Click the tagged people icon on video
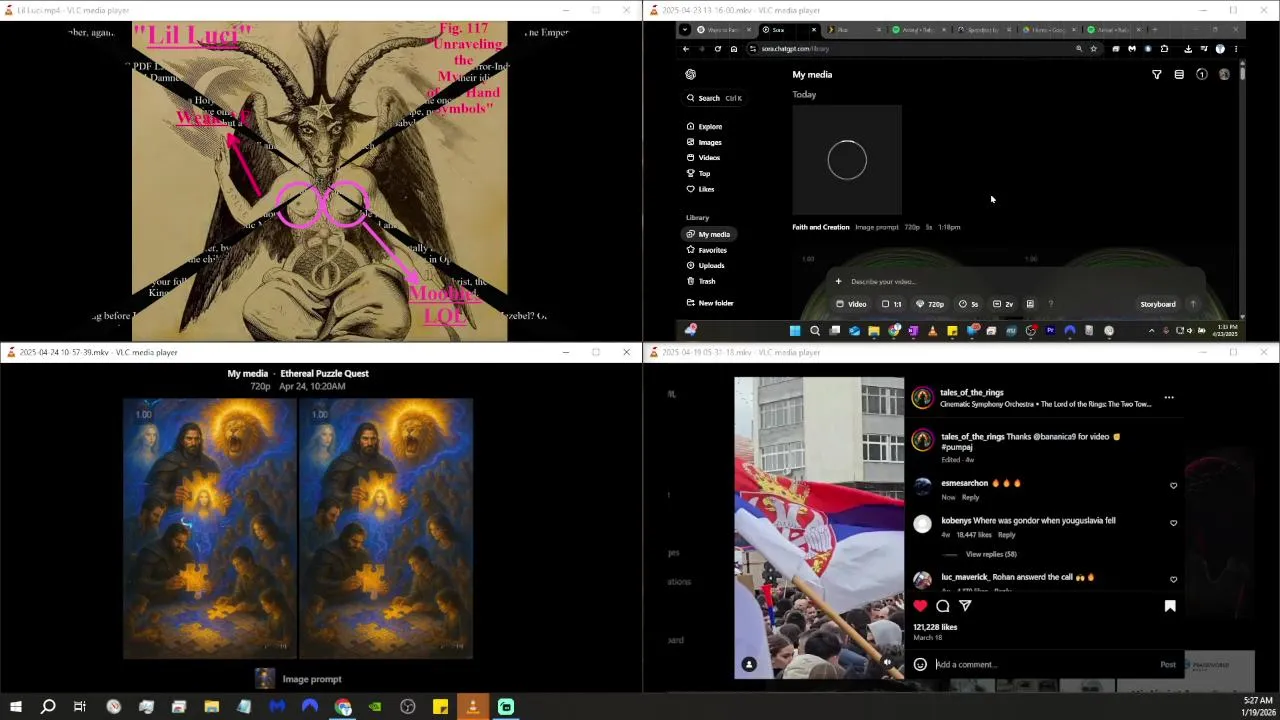The image size is (1280, 720). tap(749, 664)
